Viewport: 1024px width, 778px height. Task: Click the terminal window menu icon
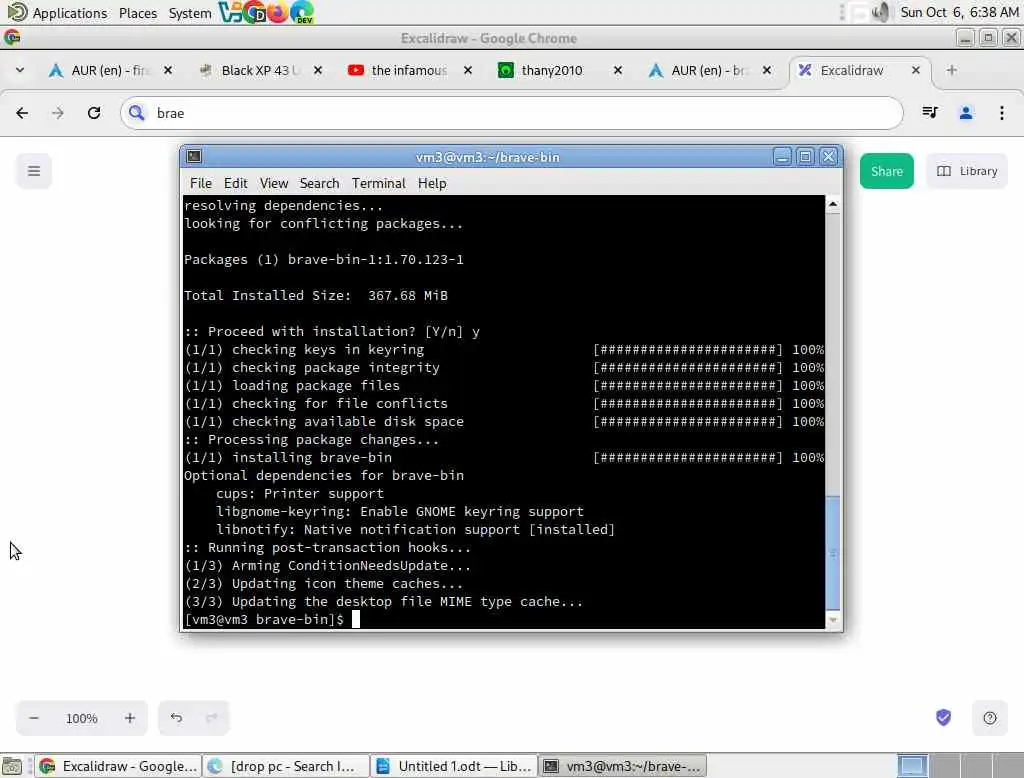(x=194, y=157)
